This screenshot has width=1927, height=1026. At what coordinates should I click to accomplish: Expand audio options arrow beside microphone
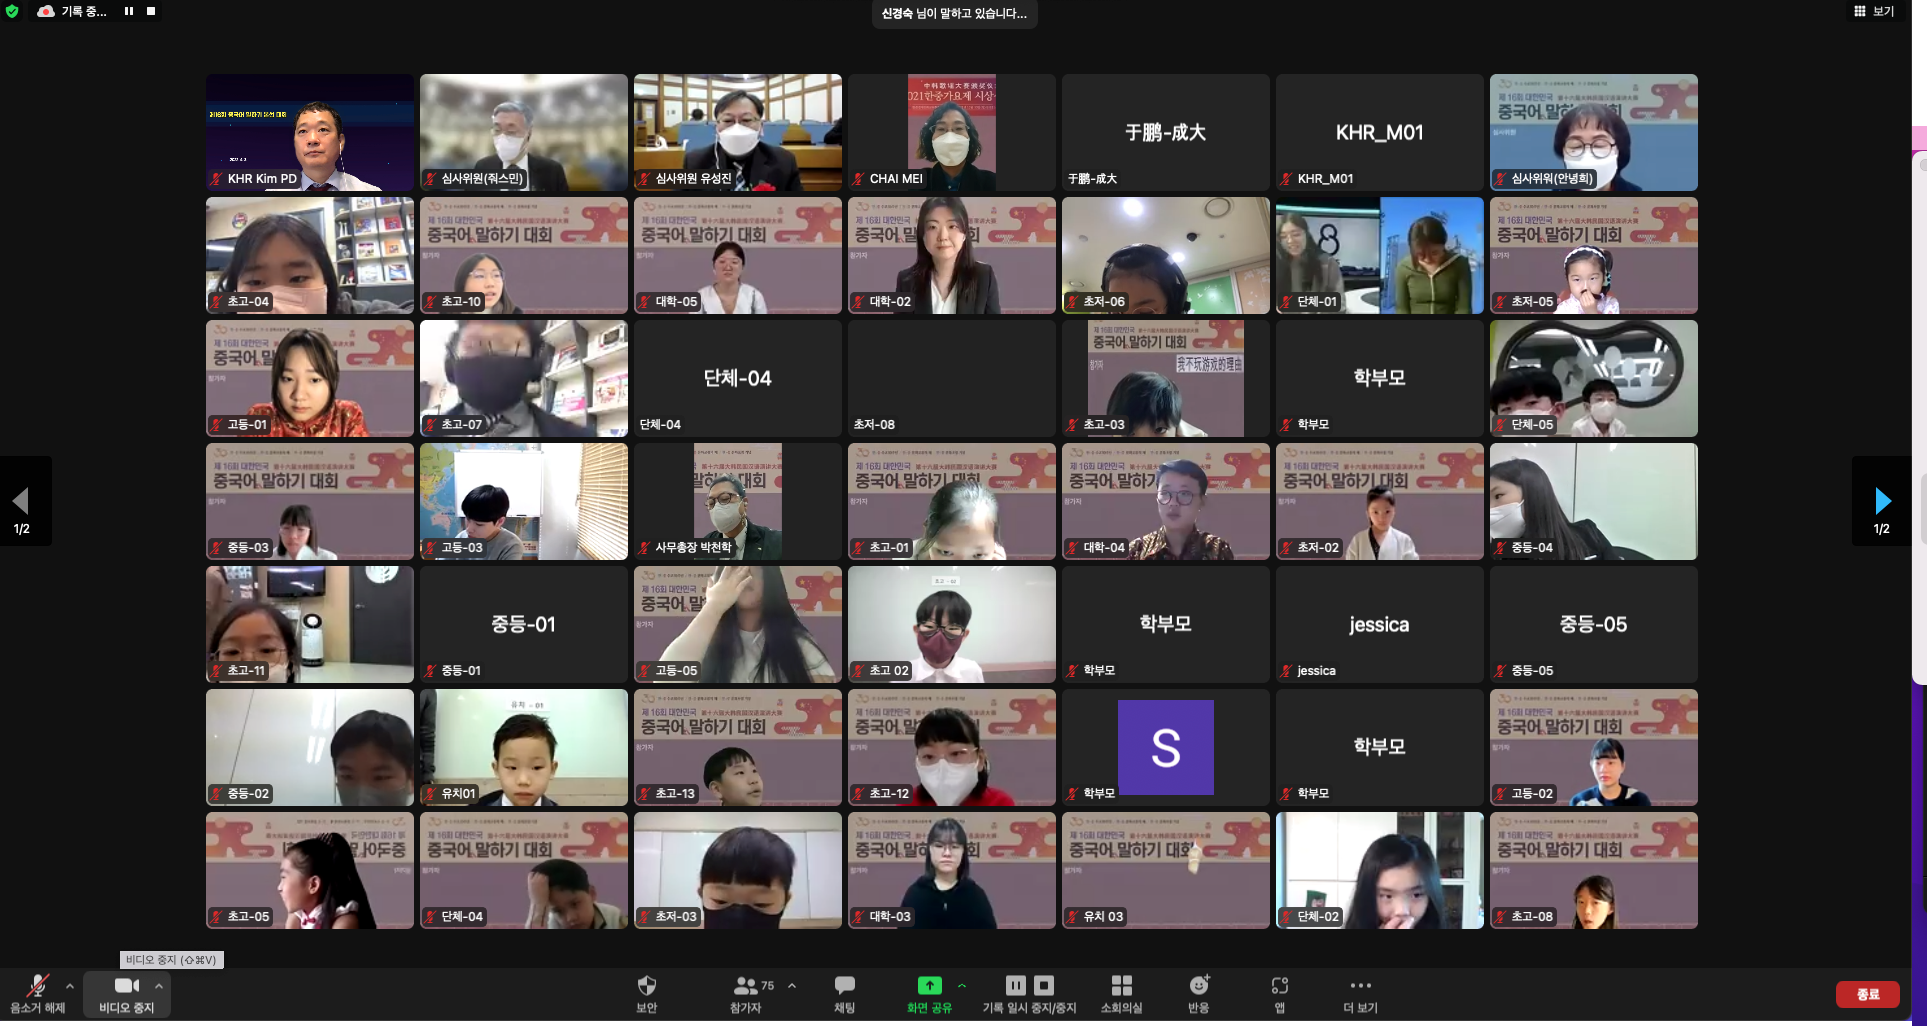69,986
